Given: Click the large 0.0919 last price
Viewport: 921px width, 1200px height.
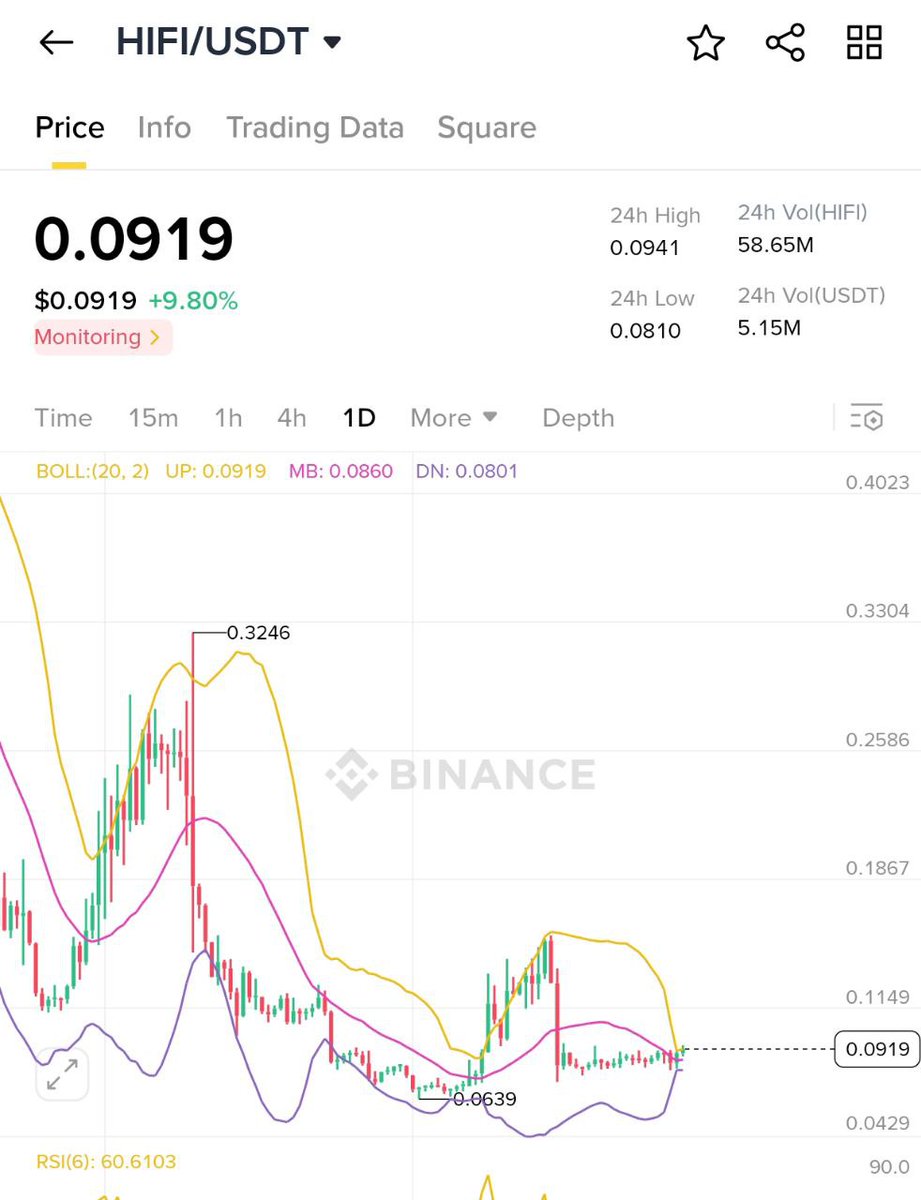Looking at the screenshot, I should pyautogui.click(x=134, y=238).
